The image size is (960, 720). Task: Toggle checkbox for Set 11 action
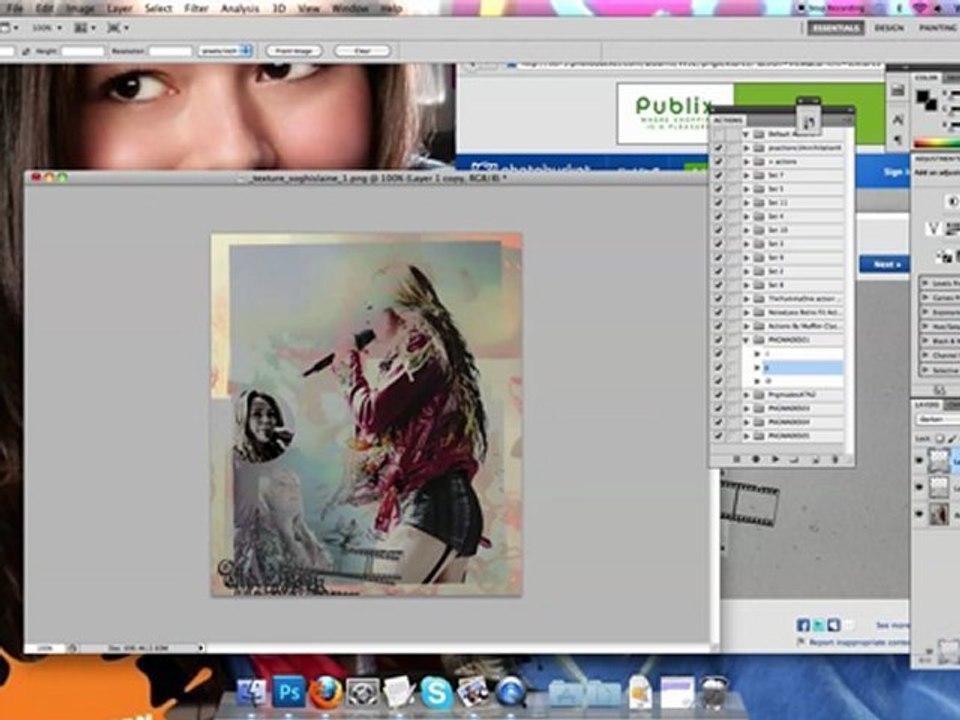(718, 203)
